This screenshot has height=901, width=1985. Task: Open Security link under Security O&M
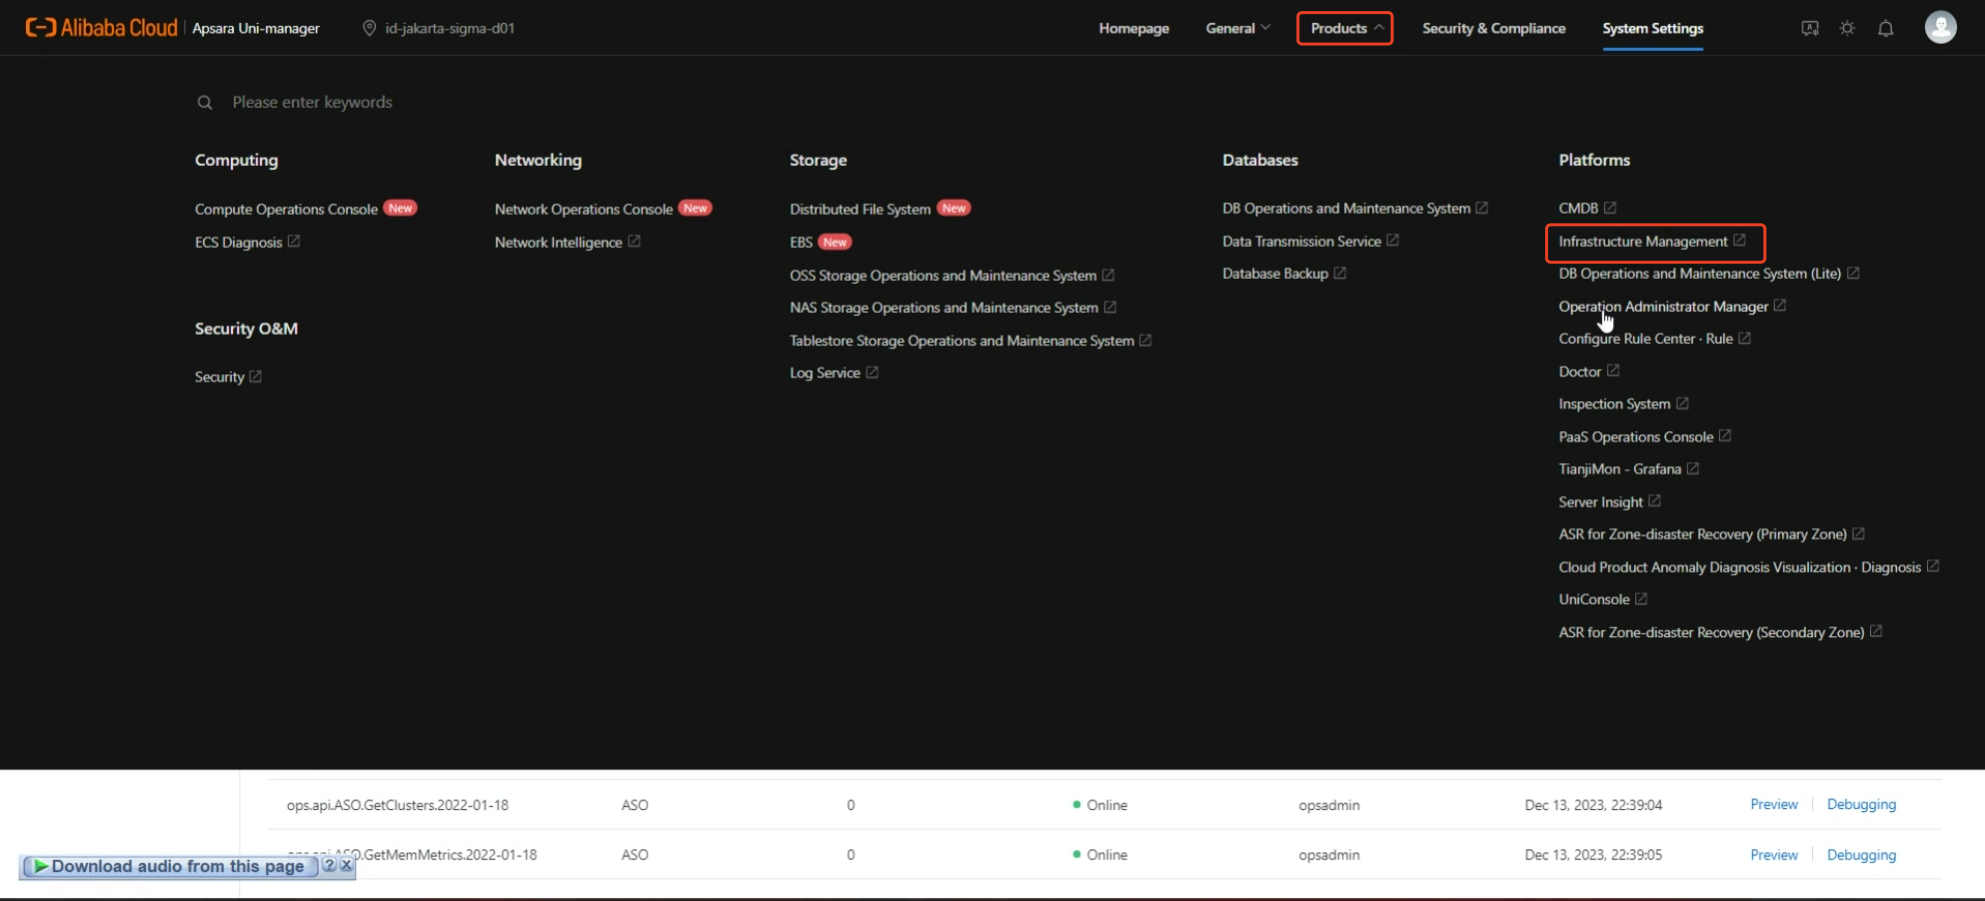click(219, 376)
